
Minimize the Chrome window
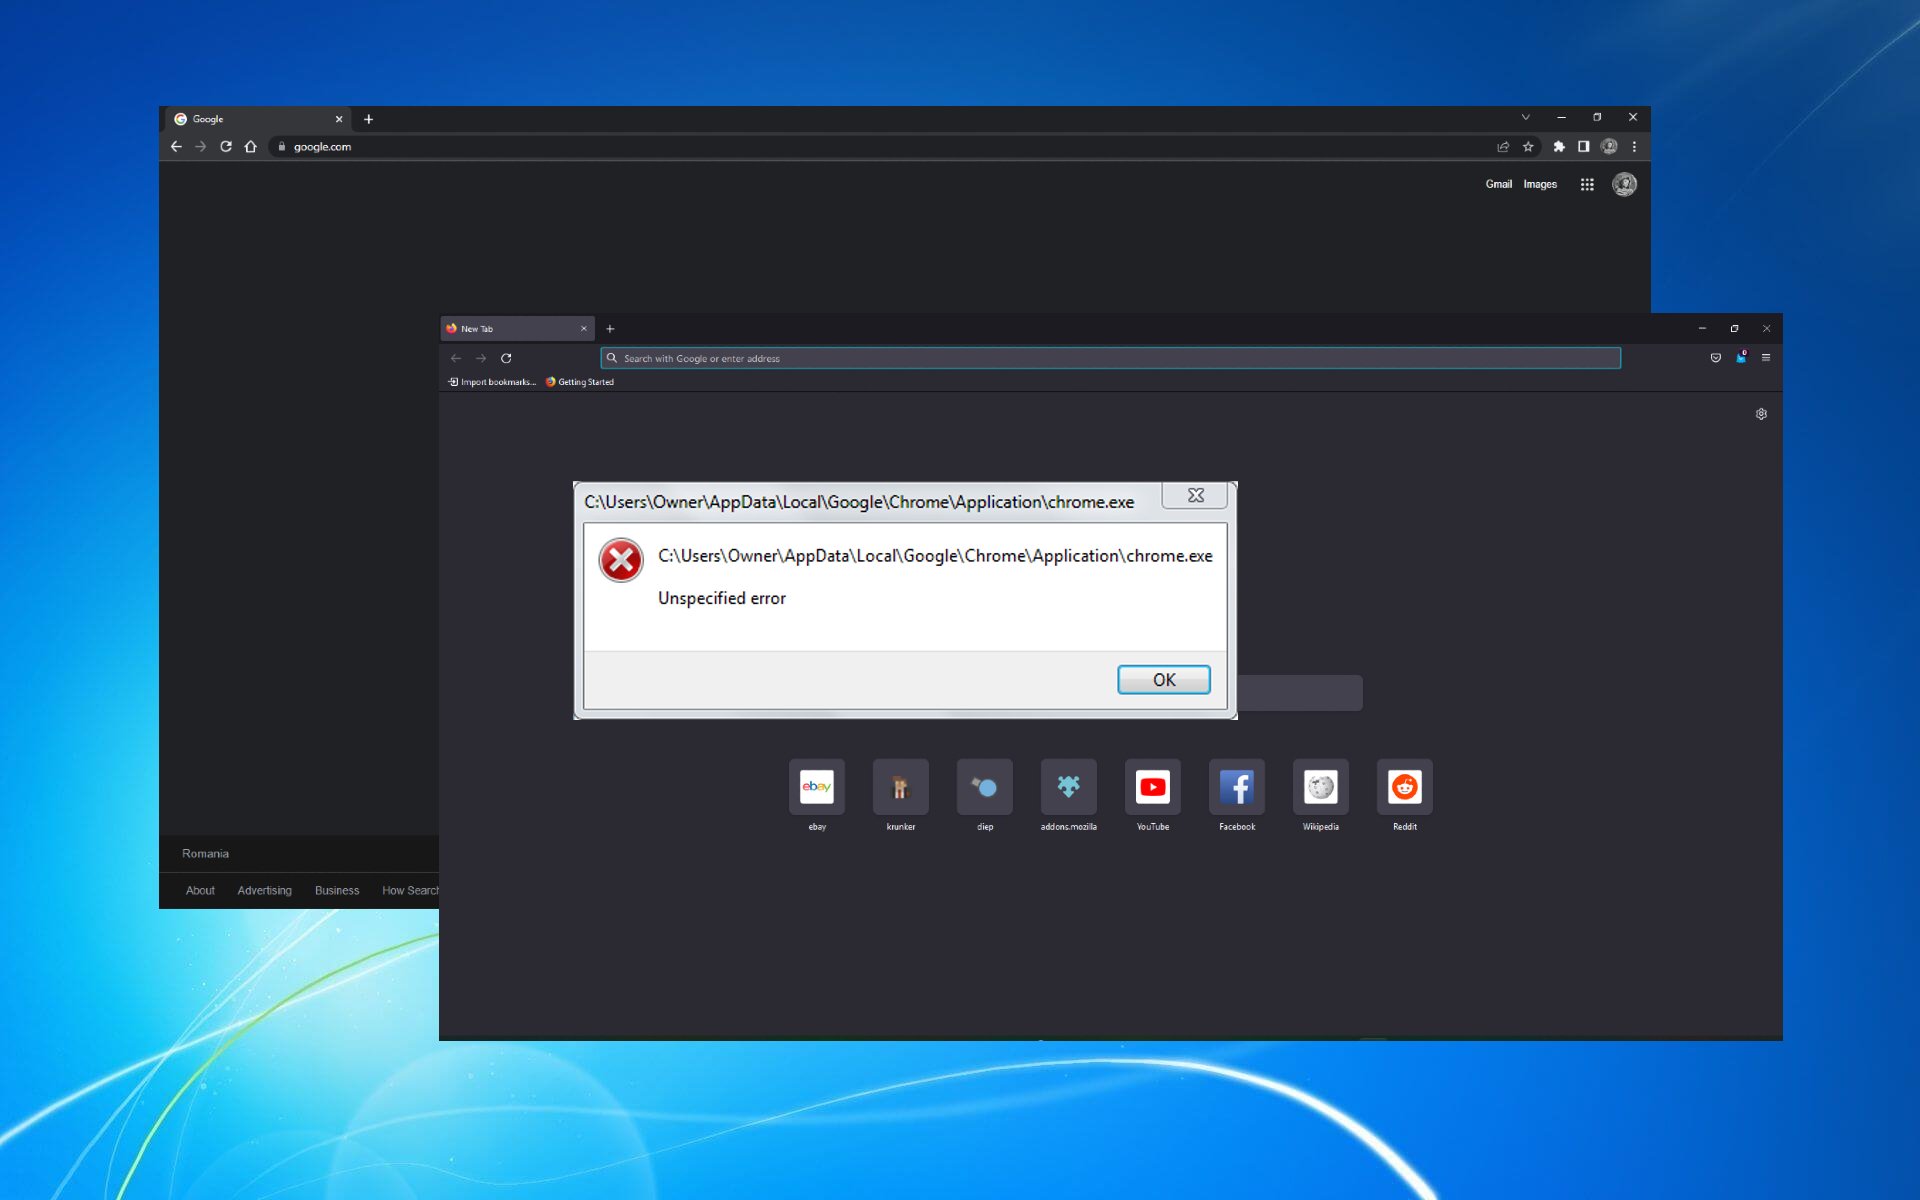[x=1561, y=118]
